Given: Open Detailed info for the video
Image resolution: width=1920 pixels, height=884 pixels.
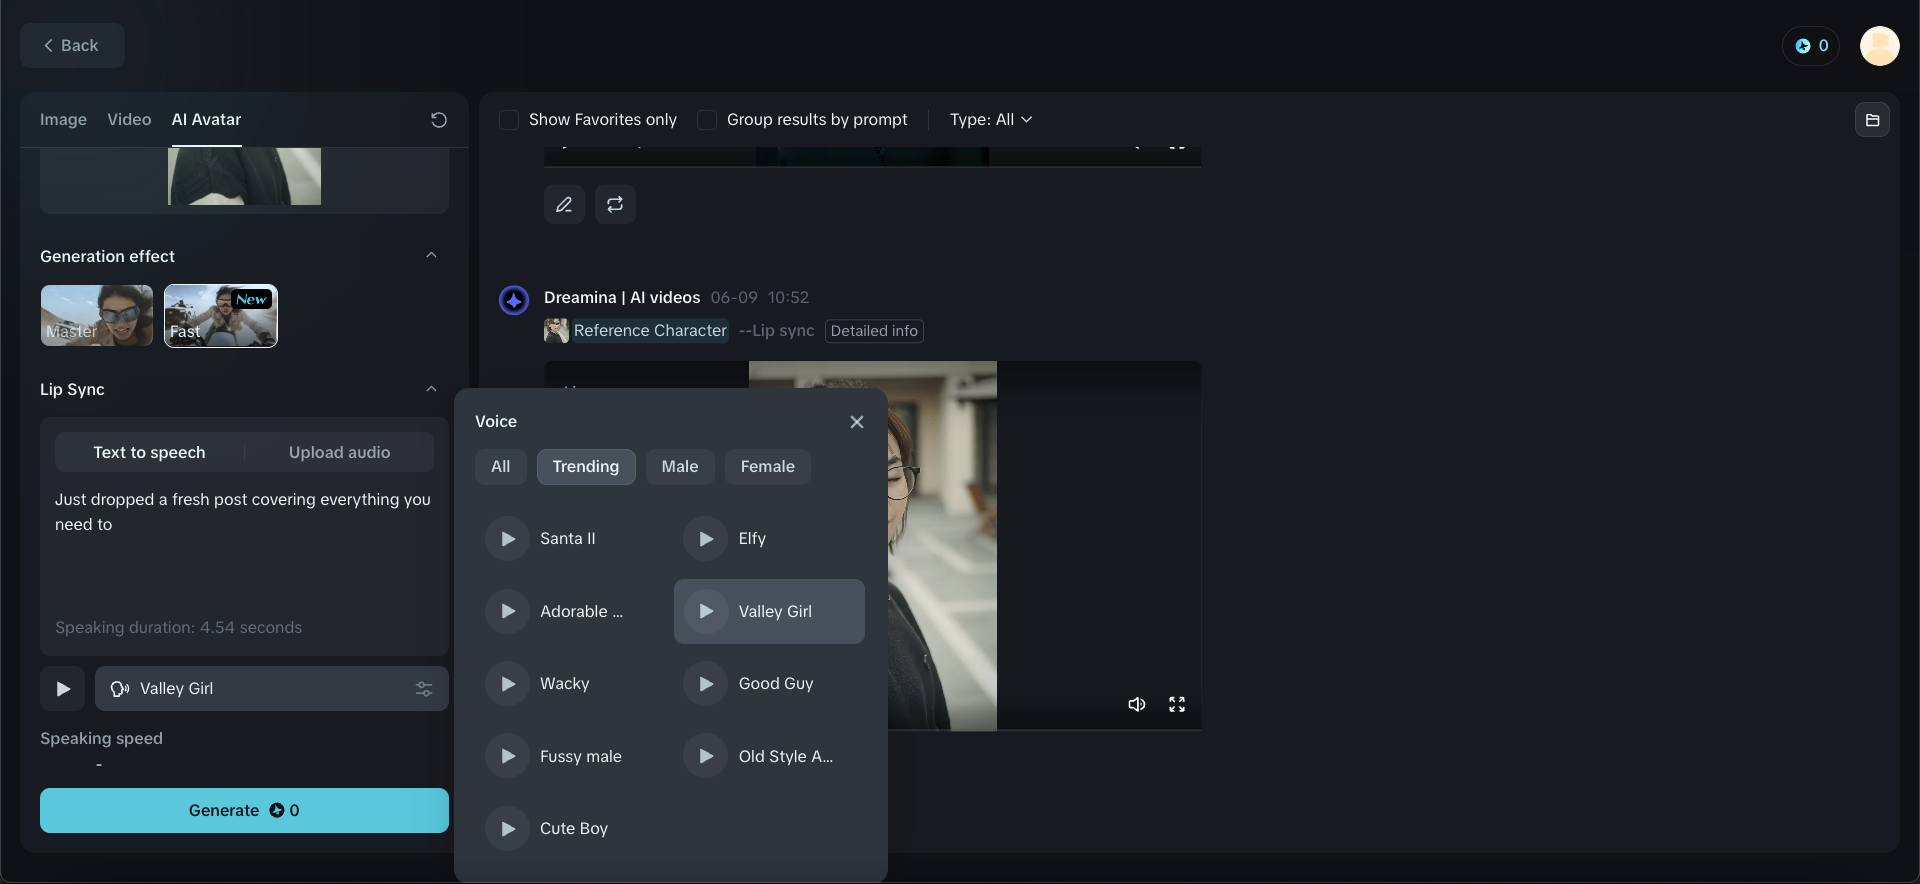Looking at the screenshot, I should tap(874, 331).
